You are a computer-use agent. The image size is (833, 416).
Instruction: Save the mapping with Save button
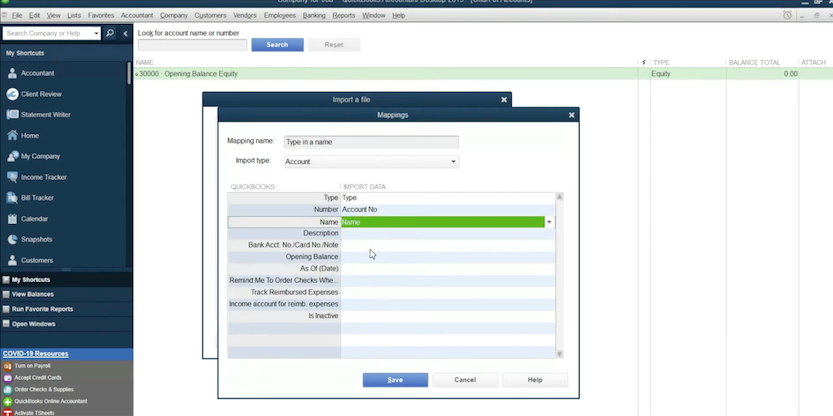coord(395,380)
